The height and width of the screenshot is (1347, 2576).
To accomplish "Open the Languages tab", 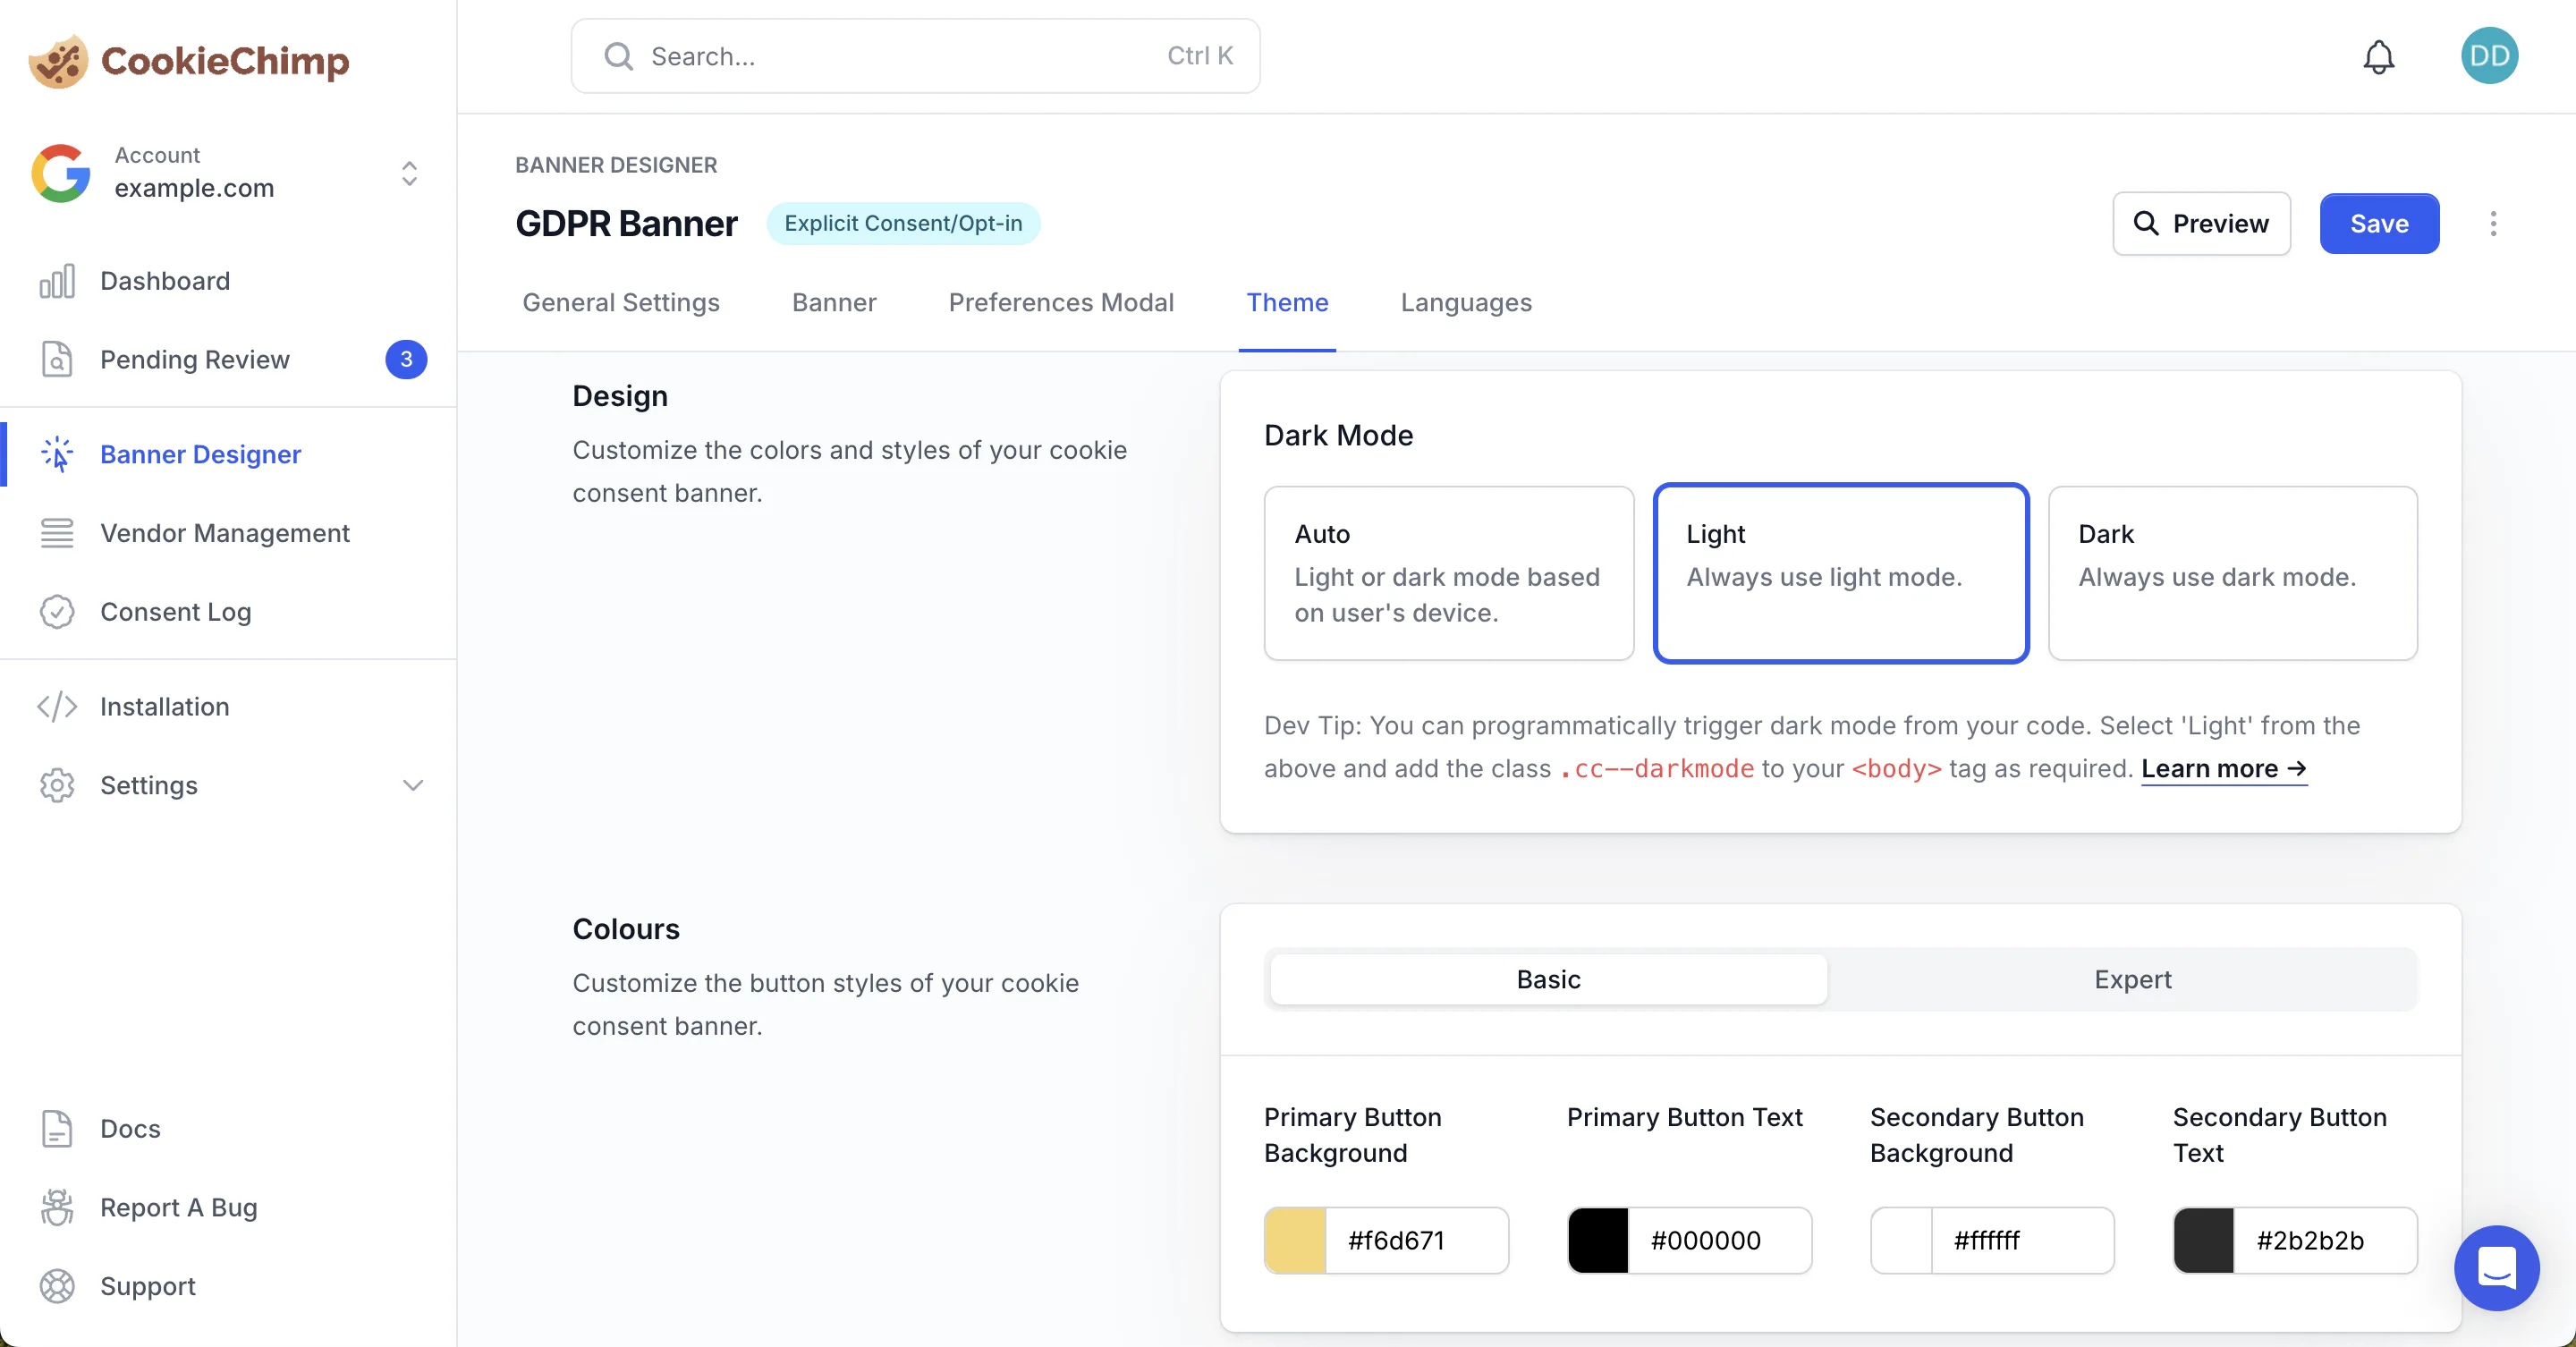I will [1465, 303].
